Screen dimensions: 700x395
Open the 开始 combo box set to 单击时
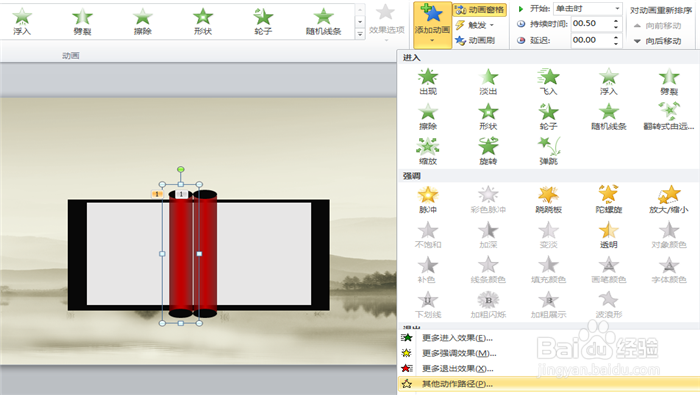[x=588, y=8]
